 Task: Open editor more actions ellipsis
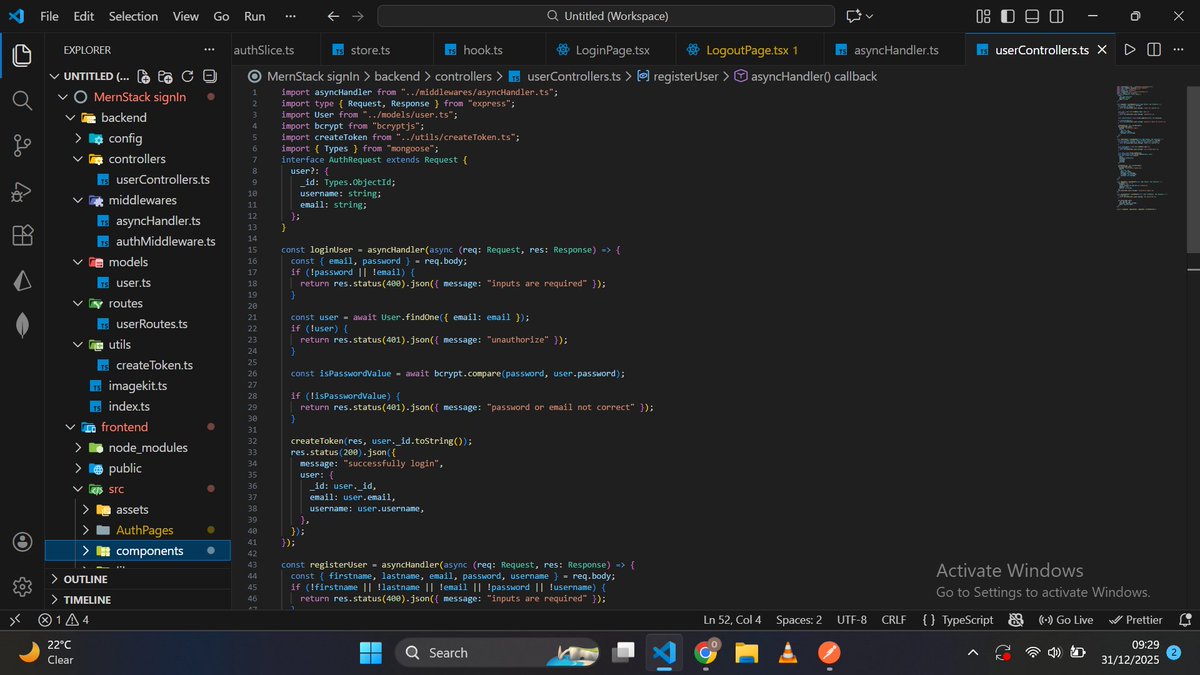coord(1179,50)
